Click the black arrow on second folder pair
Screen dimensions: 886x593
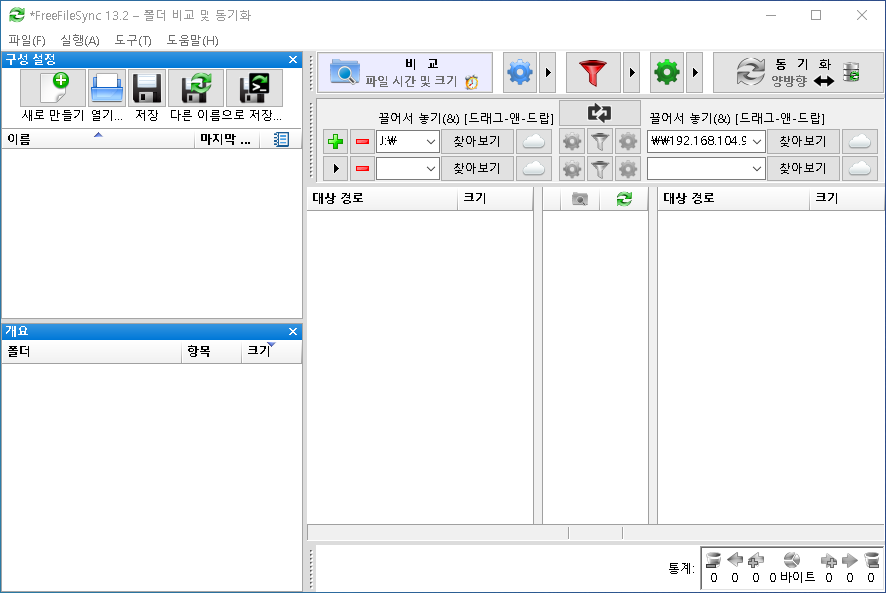[336, 168]
